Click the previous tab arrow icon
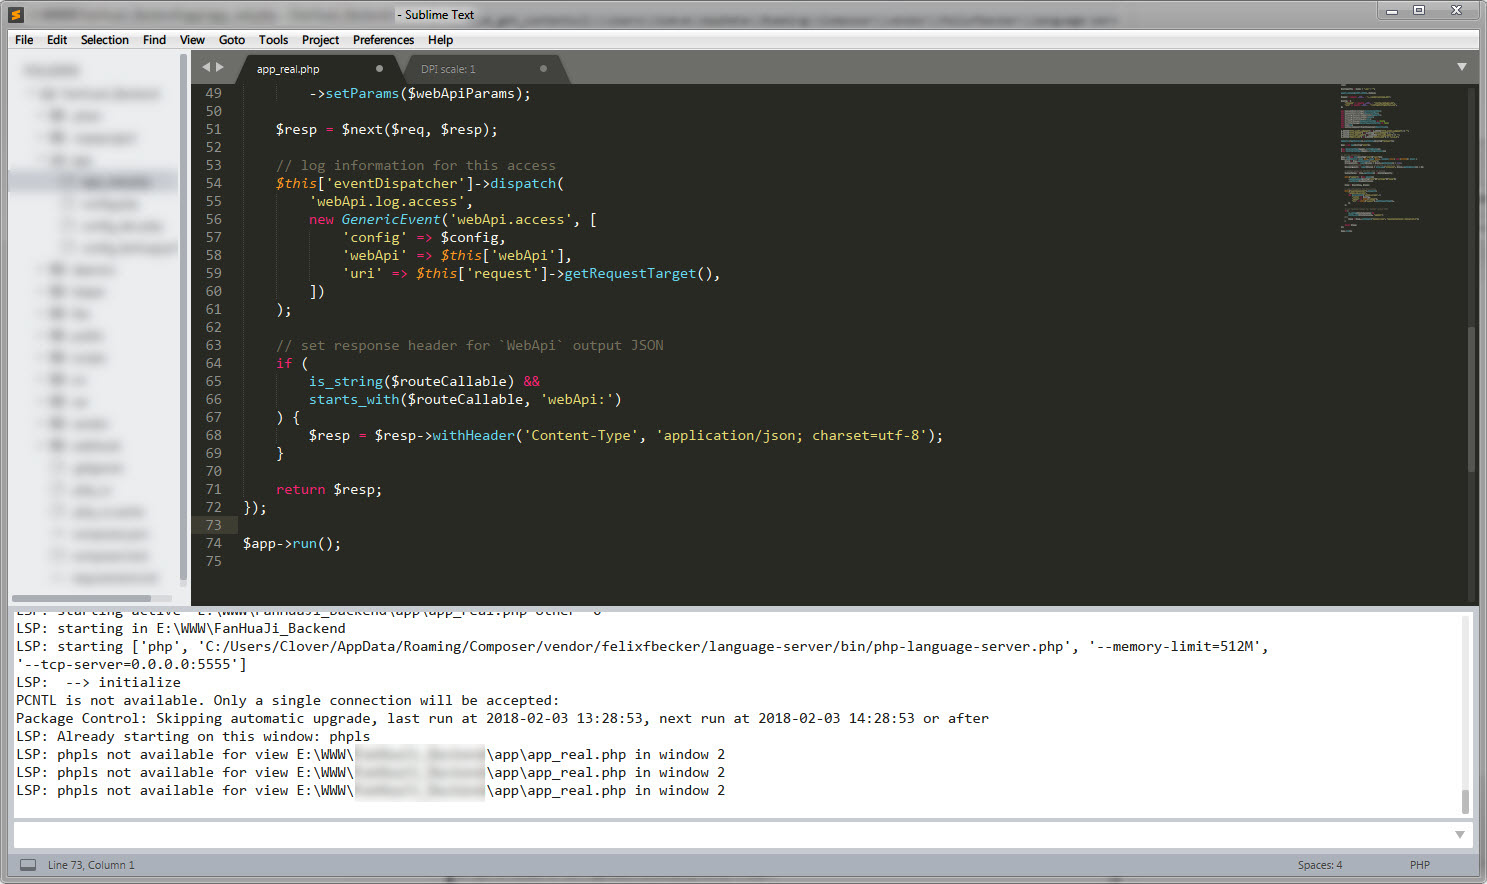The image size is (1487, 884). coord(206,67)
